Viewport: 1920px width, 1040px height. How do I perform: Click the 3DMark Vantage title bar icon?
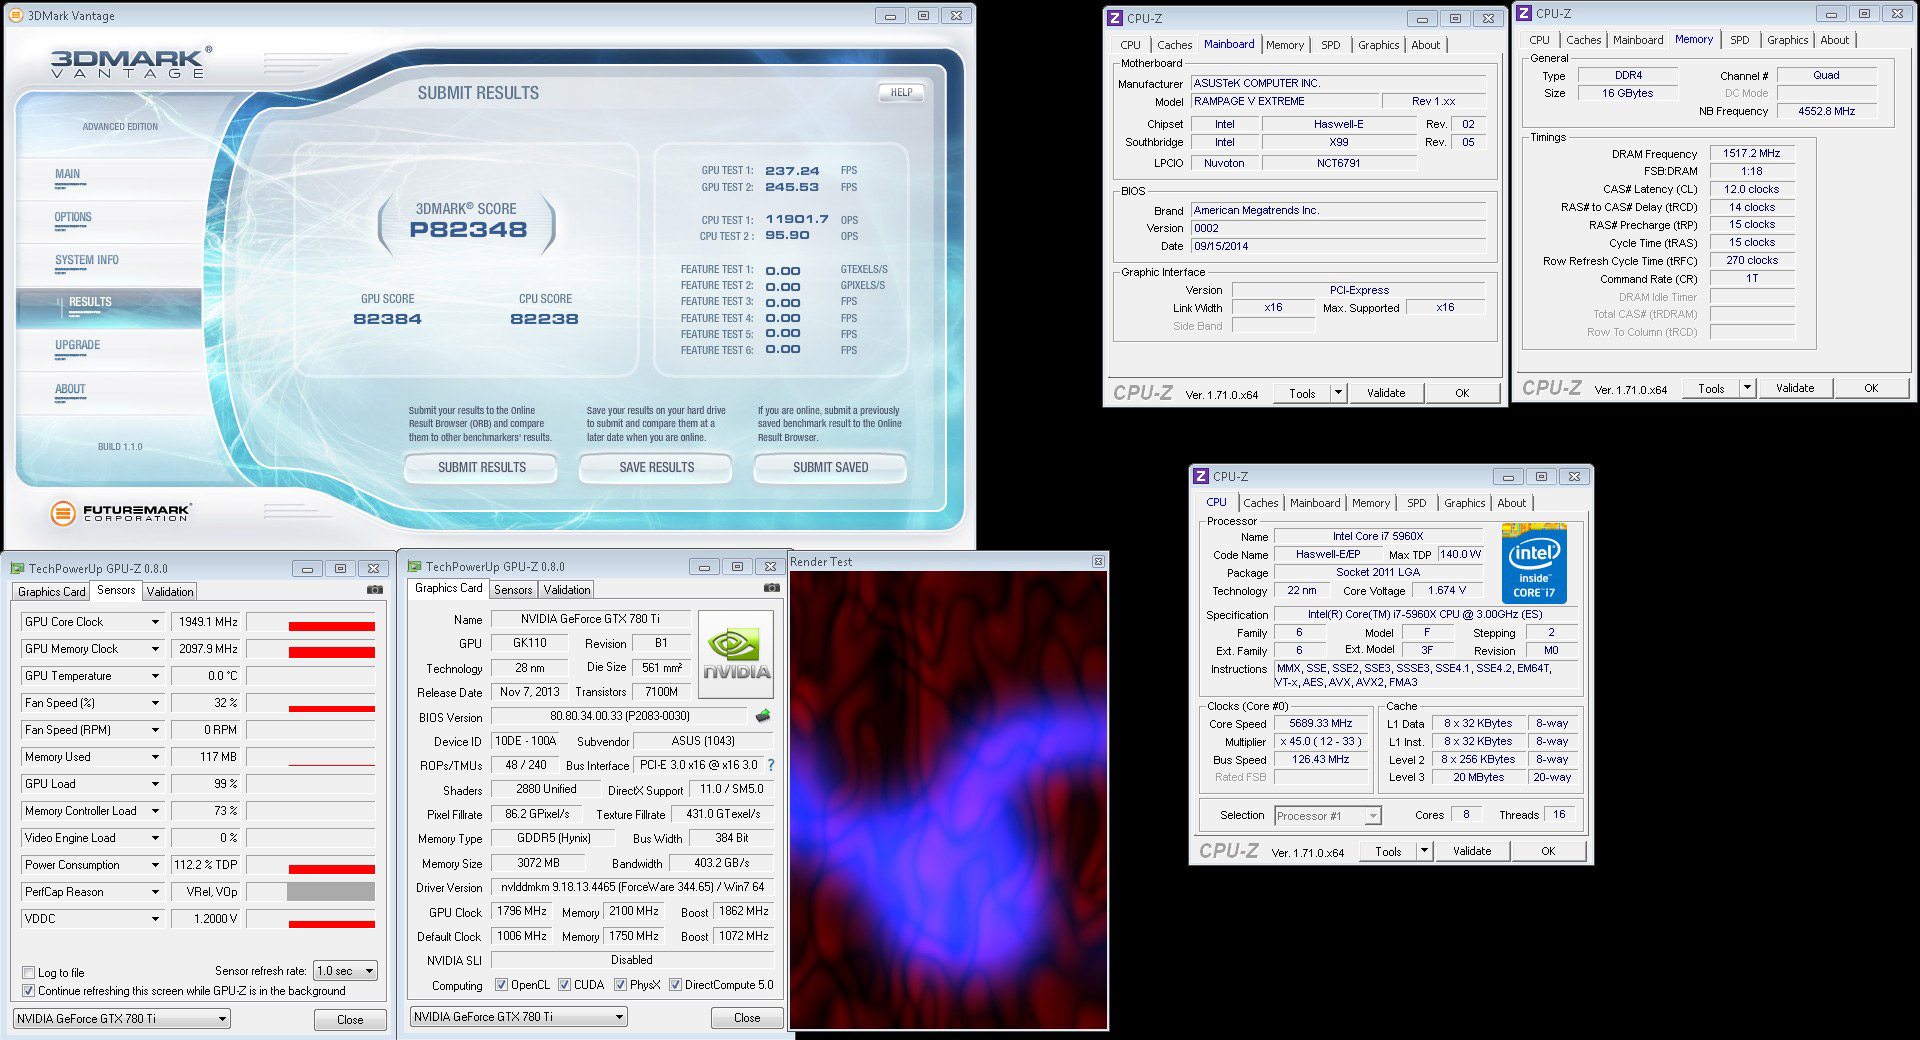coord(17,16)
